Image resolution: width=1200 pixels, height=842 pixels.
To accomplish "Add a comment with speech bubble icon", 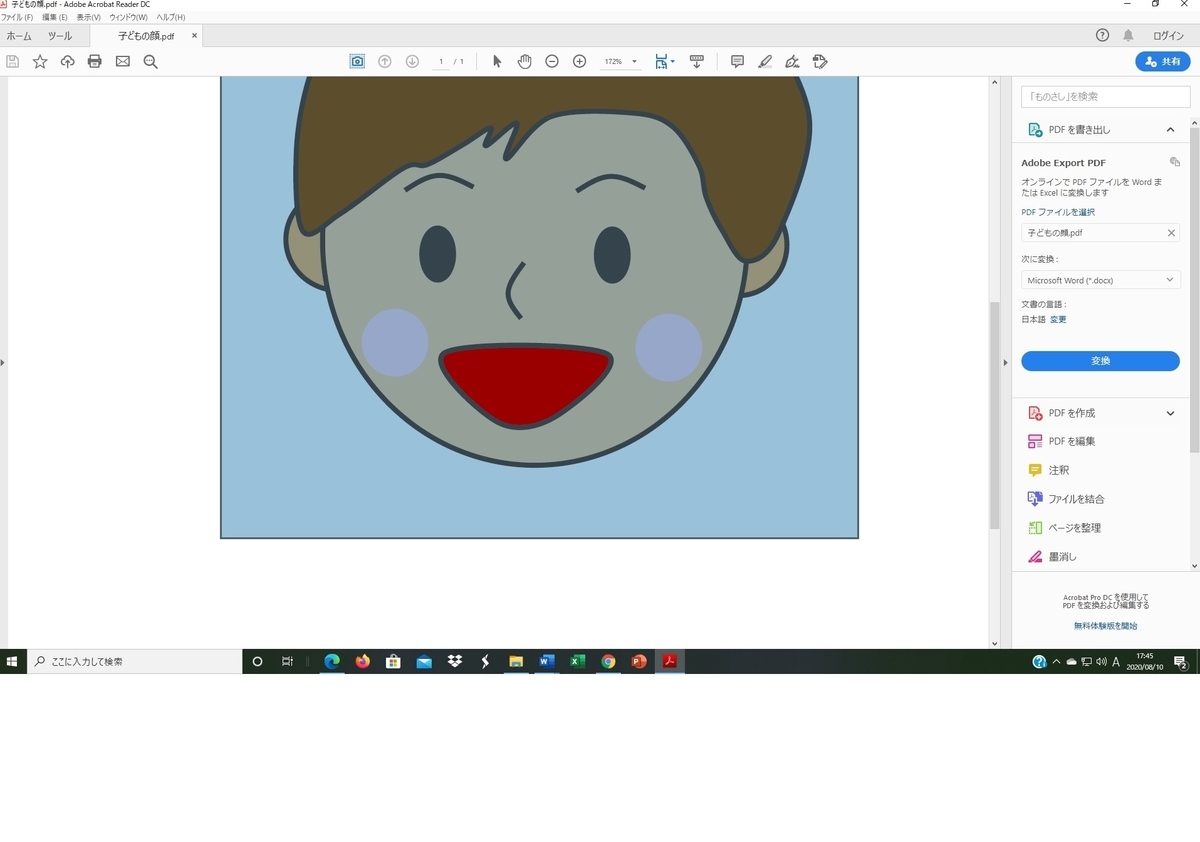I will coord(737,62).
